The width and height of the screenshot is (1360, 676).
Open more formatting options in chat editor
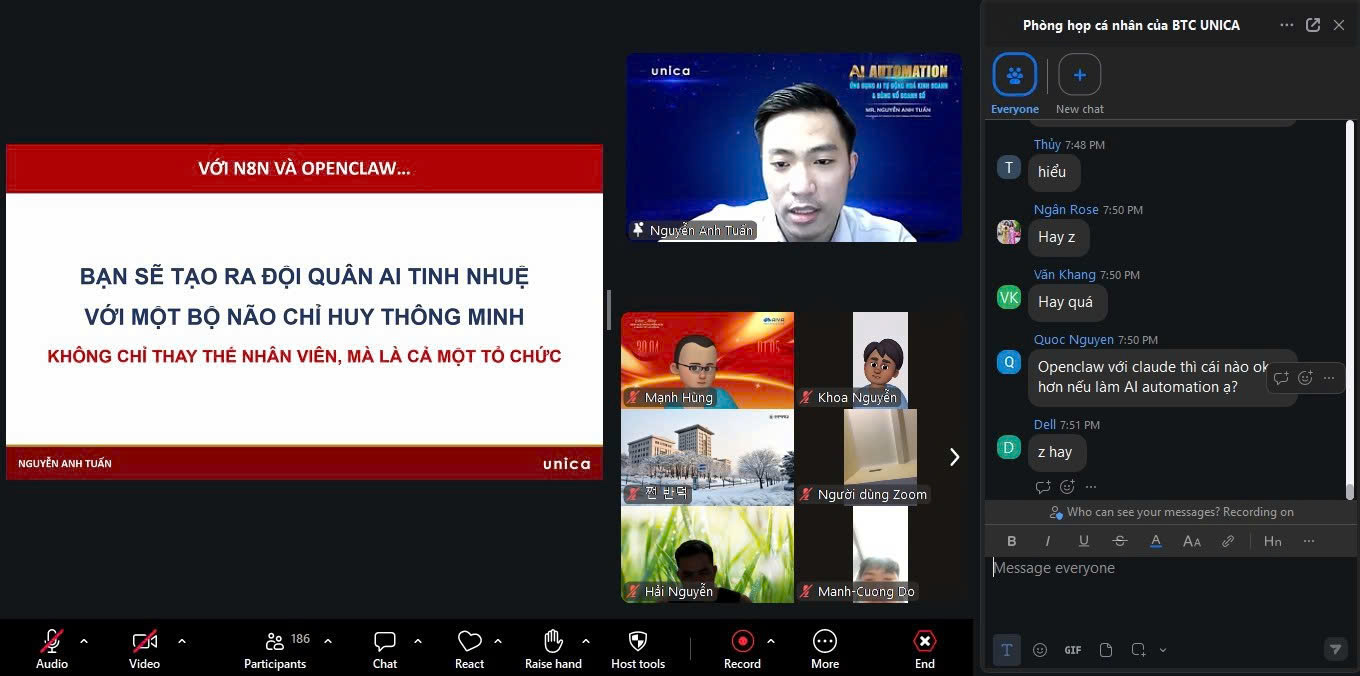tap(1309, 541)
